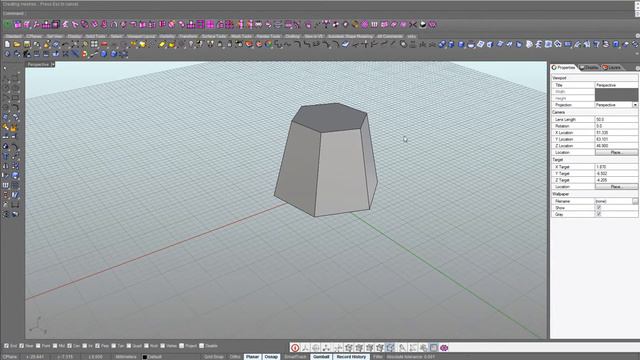The height and width of the screenshot is (360, 640).
Task: Click the black and white sphere icon
Action: click(x=423, y=25)
